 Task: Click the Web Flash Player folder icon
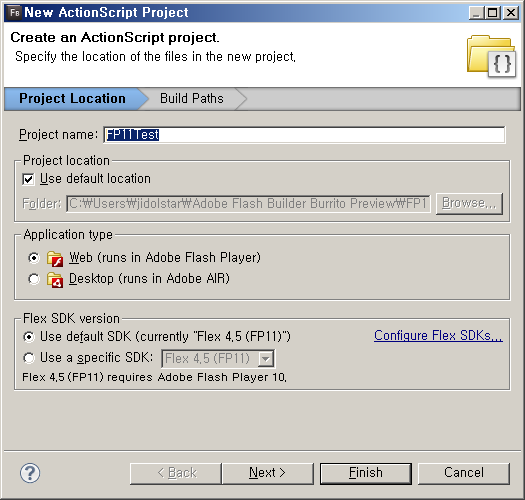[55, 259]
